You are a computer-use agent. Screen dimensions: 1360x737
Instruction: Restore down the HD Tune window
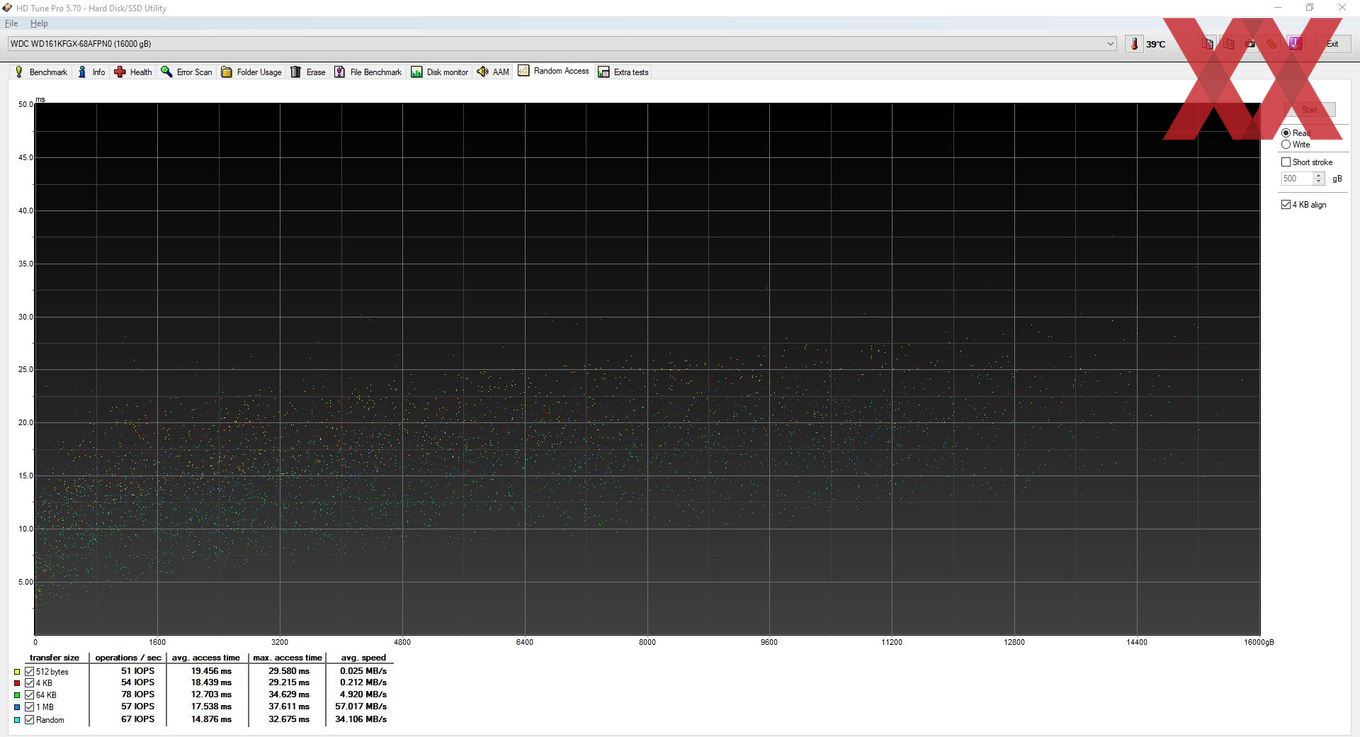[x=1309, y=8]
